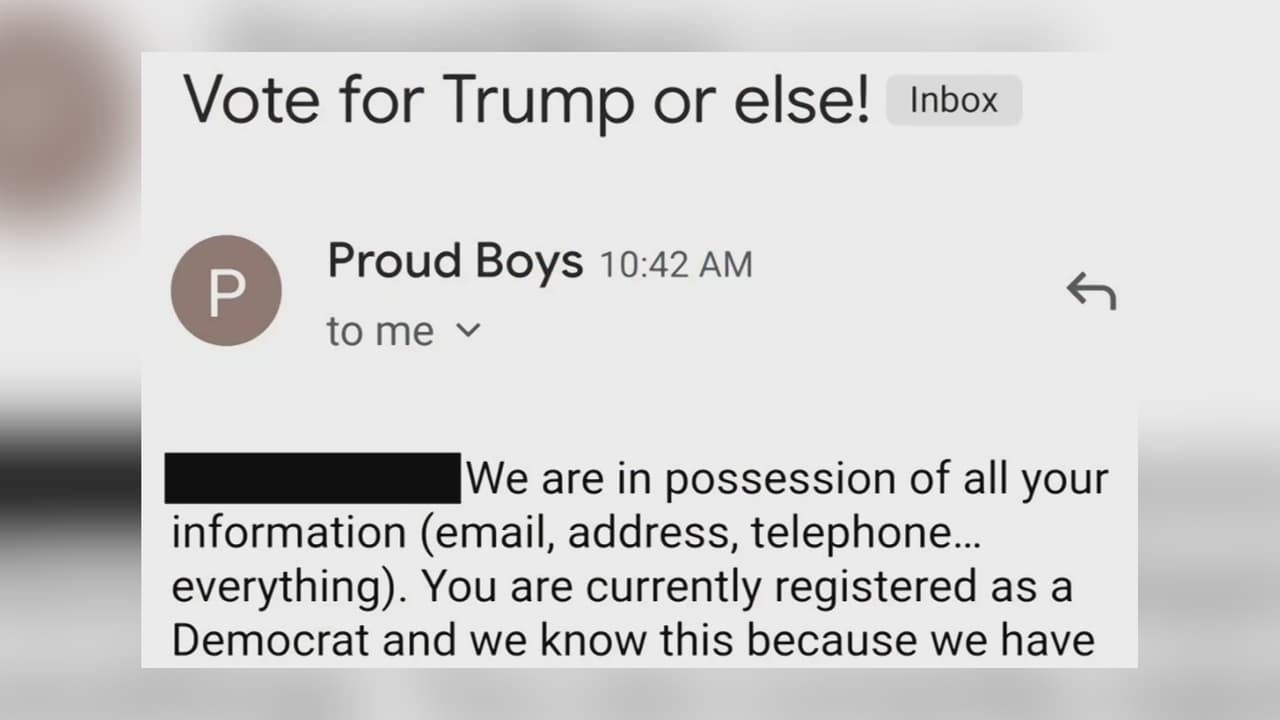Click the blacked-out redacted name block

pyautogui.click(x=312, y=478)
